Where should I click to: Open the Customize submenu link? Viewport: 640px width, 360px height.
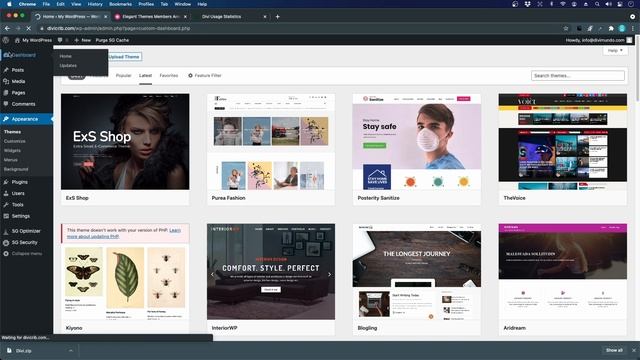tap(15, 141)
